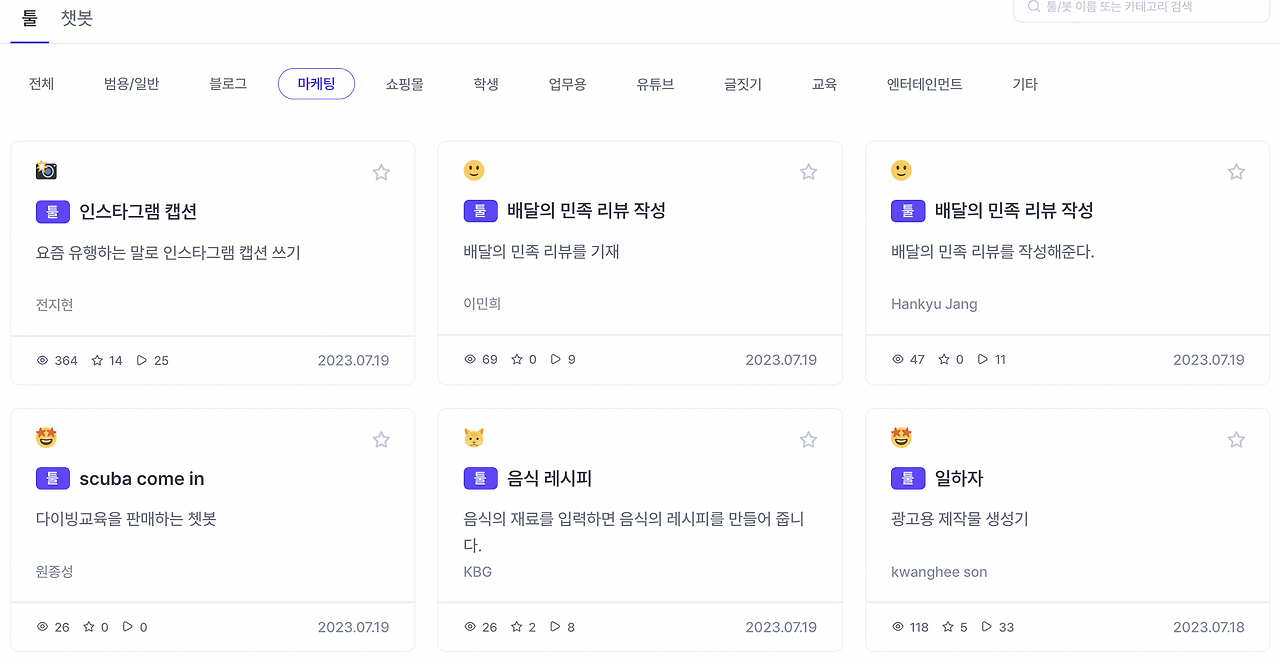Select the 툴 tab
The width and height of the screenshot is (1280, 664).
tap(30, 18)
